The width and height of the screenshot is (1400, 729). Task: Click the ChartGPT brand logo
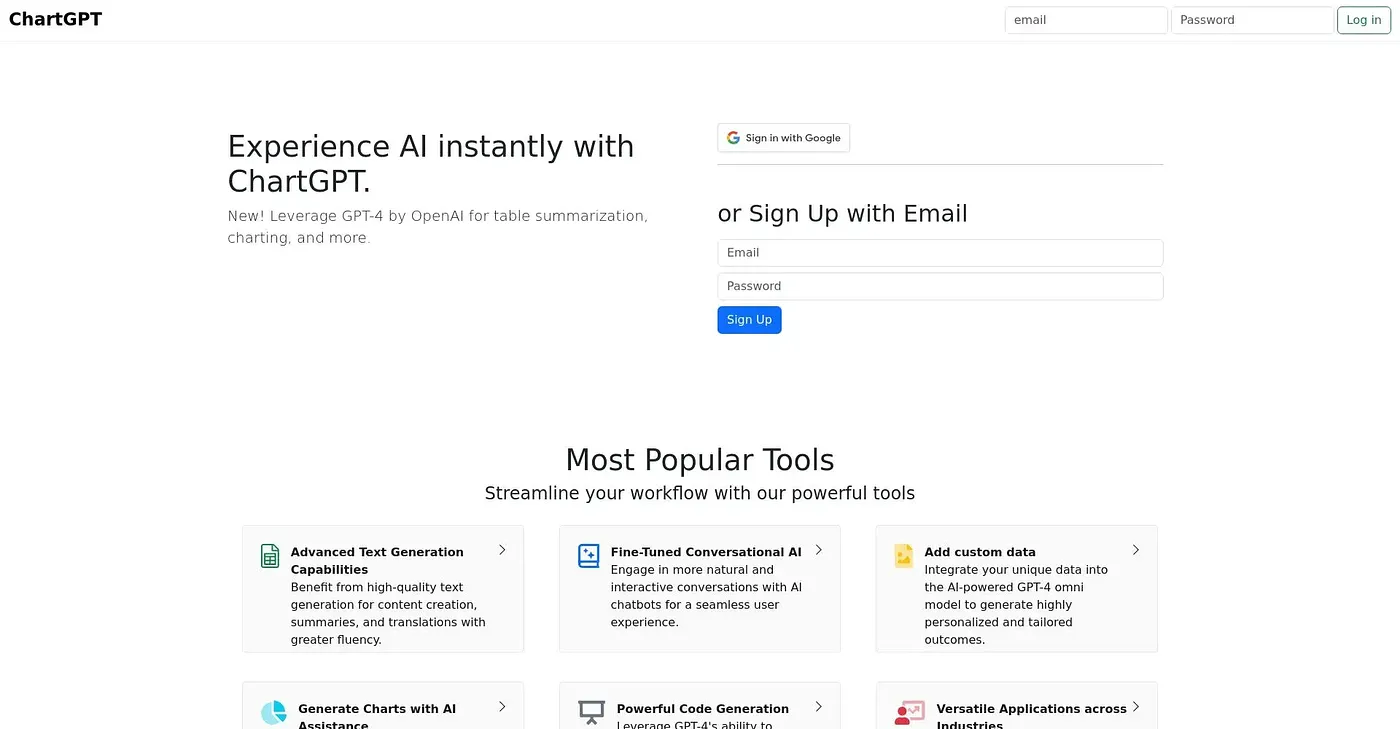tap(55, 19)
